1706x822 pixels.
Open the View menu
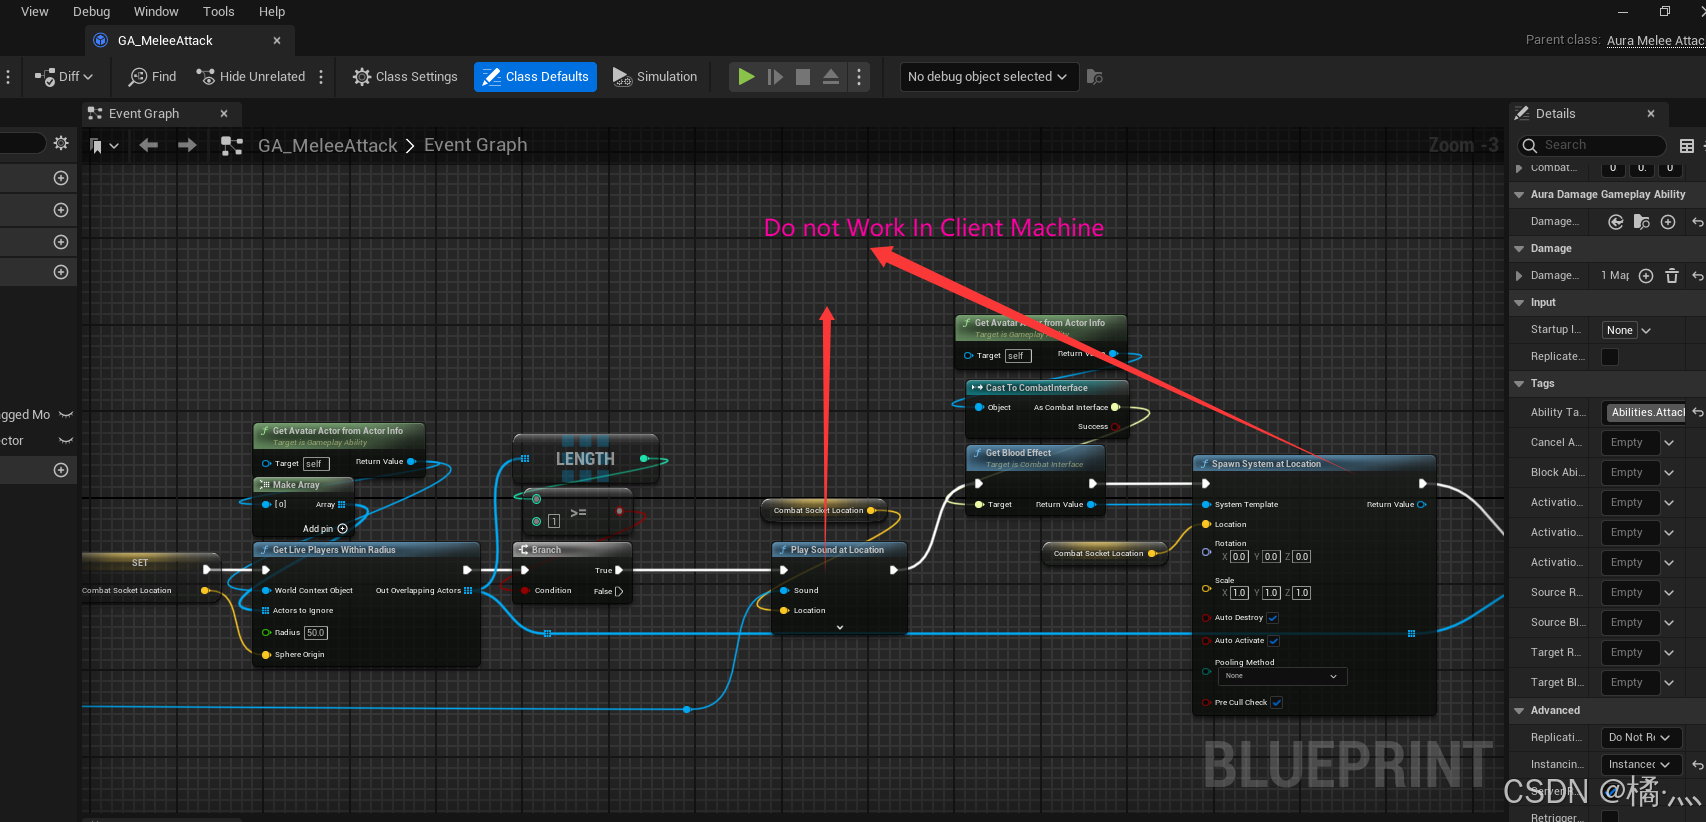(35, 12)
